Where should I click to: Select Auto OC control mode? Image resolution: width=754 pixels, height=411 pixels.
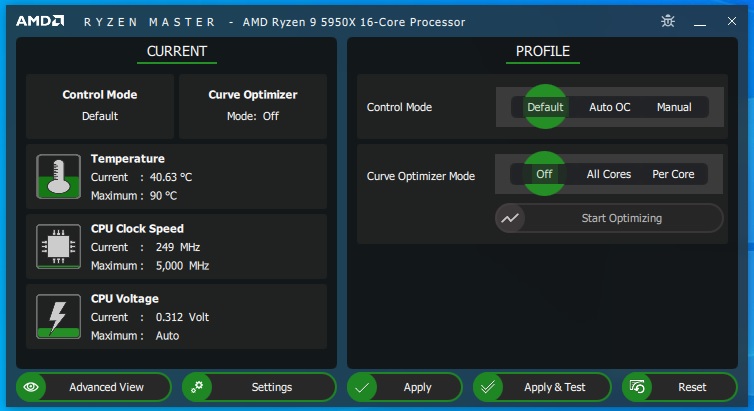pos(609,107)
